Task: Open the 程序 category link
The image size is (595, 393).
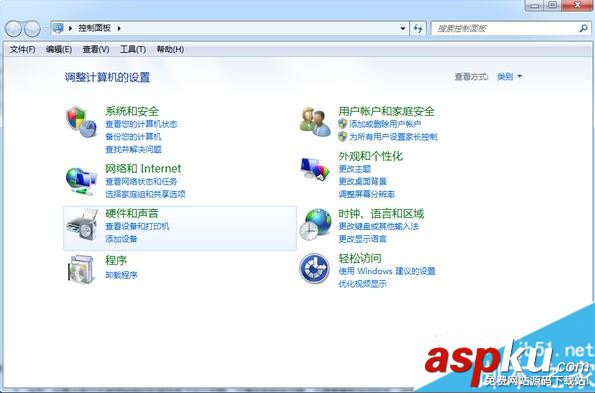Action: (x=116, y=260)
